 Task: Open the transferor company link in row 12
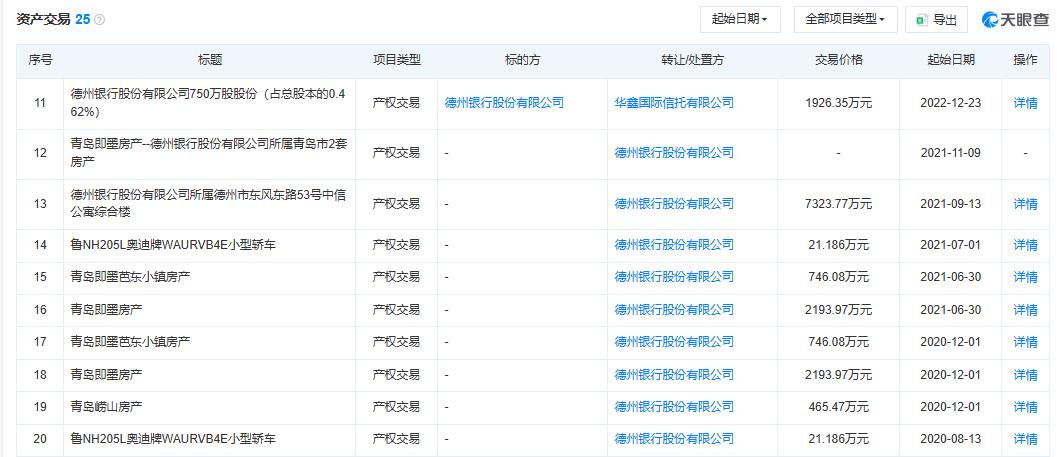tap(673, 153)
